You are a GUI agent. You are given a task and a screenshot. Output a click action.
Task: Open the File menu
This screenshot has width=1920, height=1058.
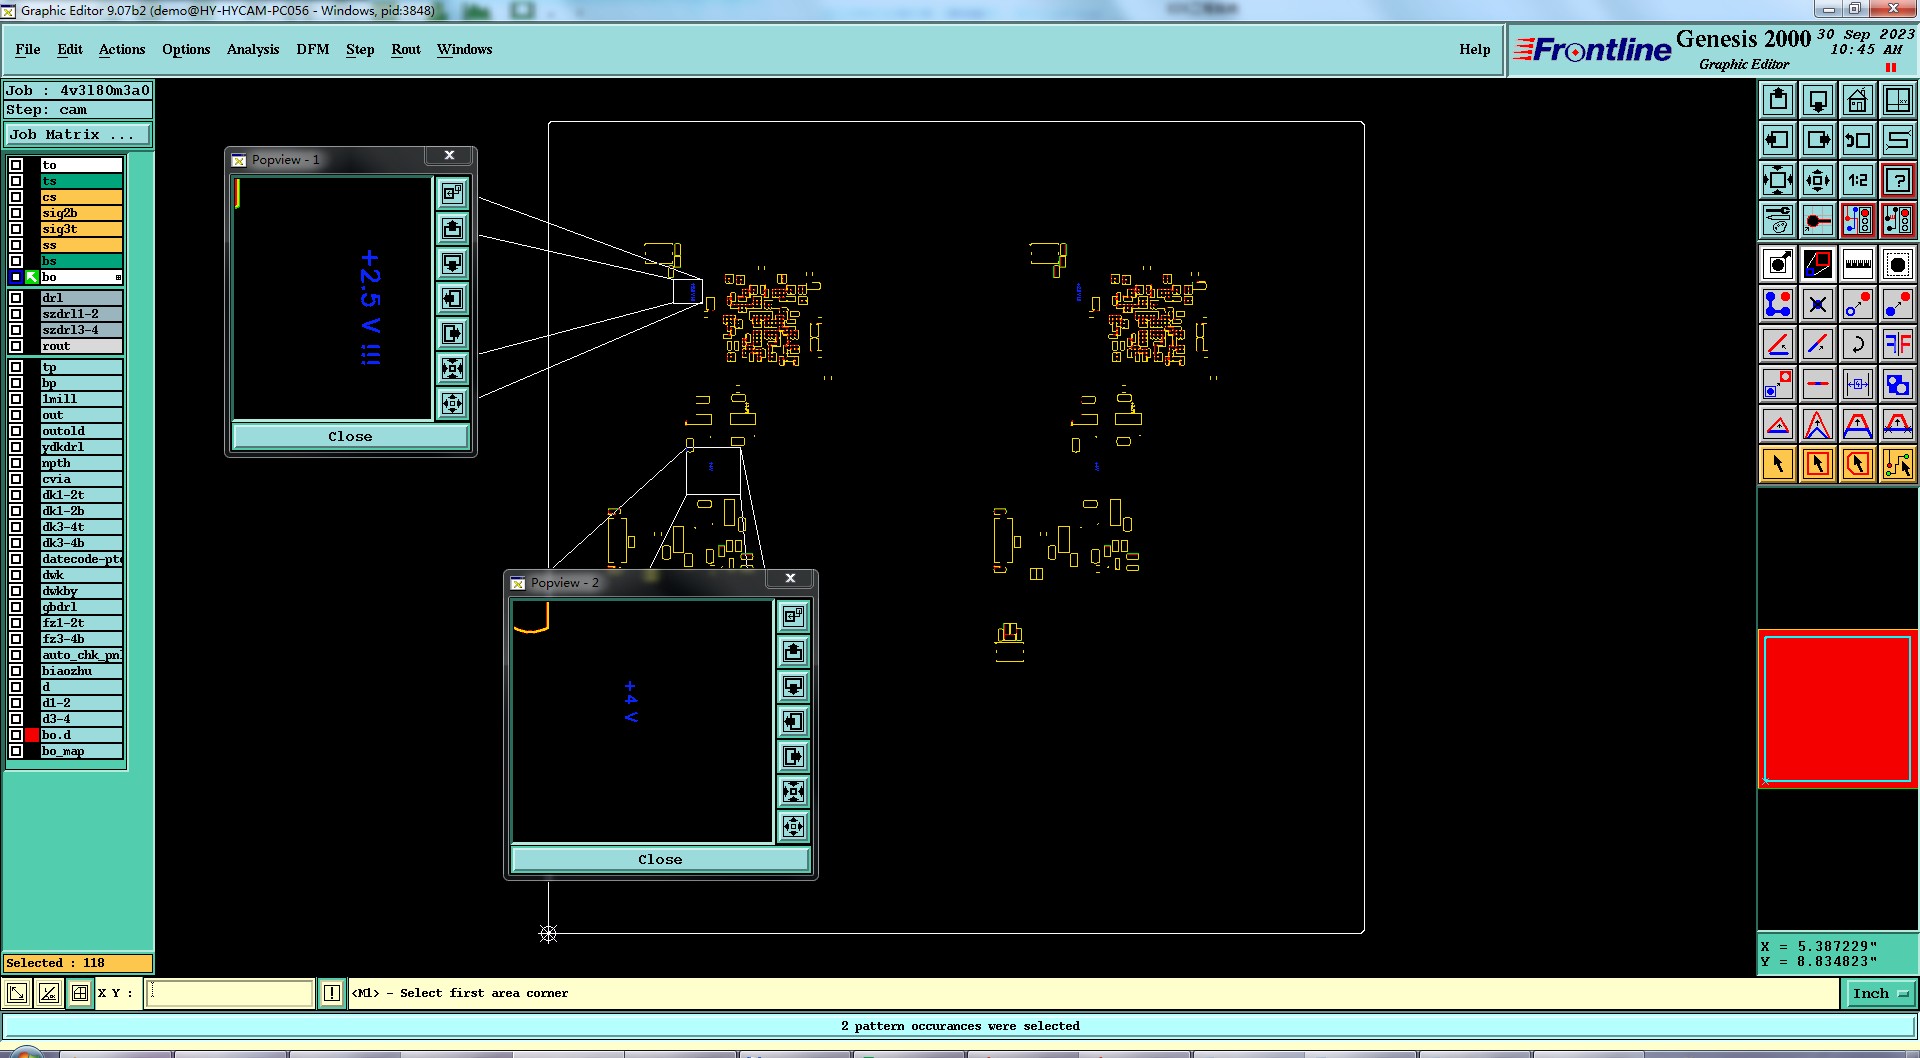28,49
